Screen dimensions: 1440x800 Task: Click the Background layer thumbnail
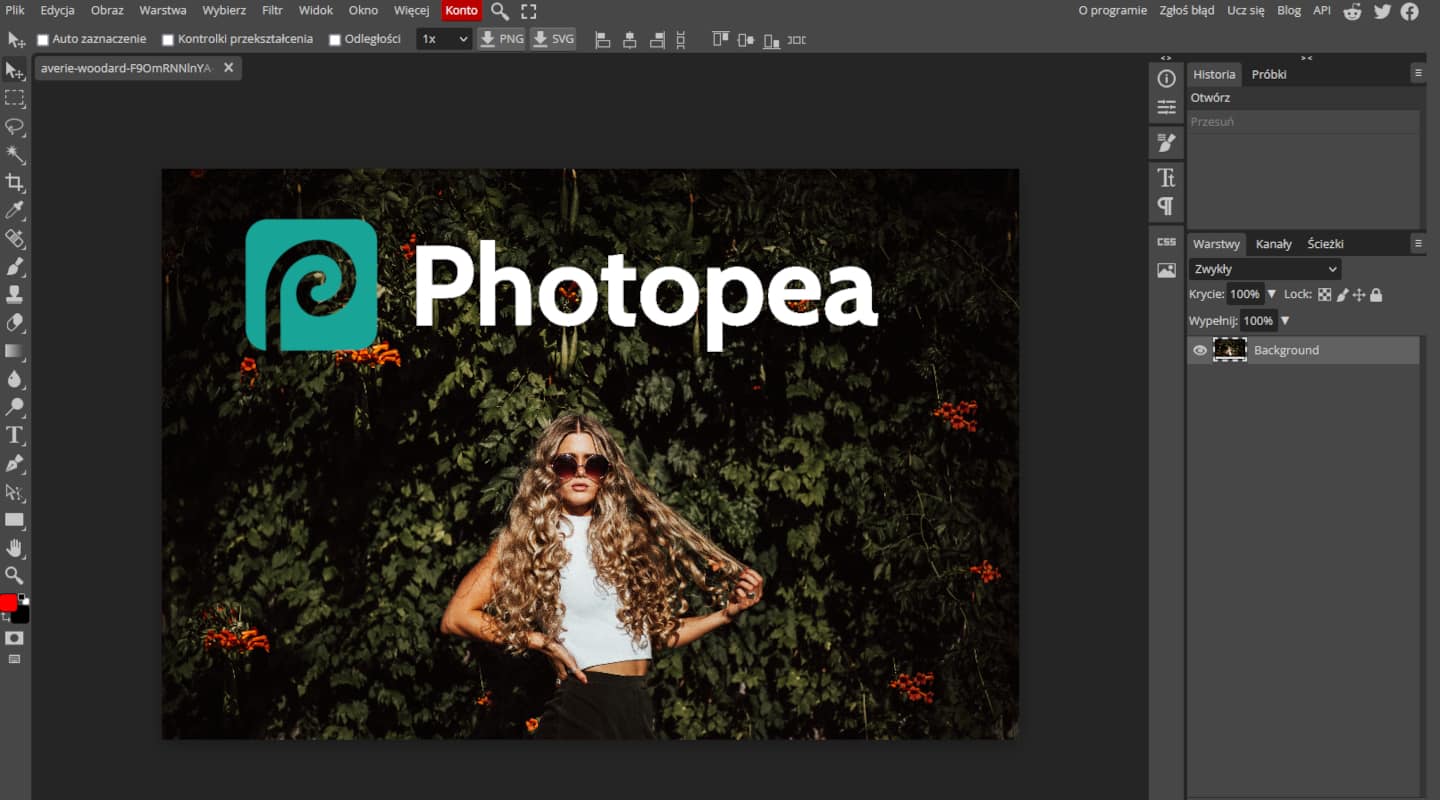(1230, 349)
